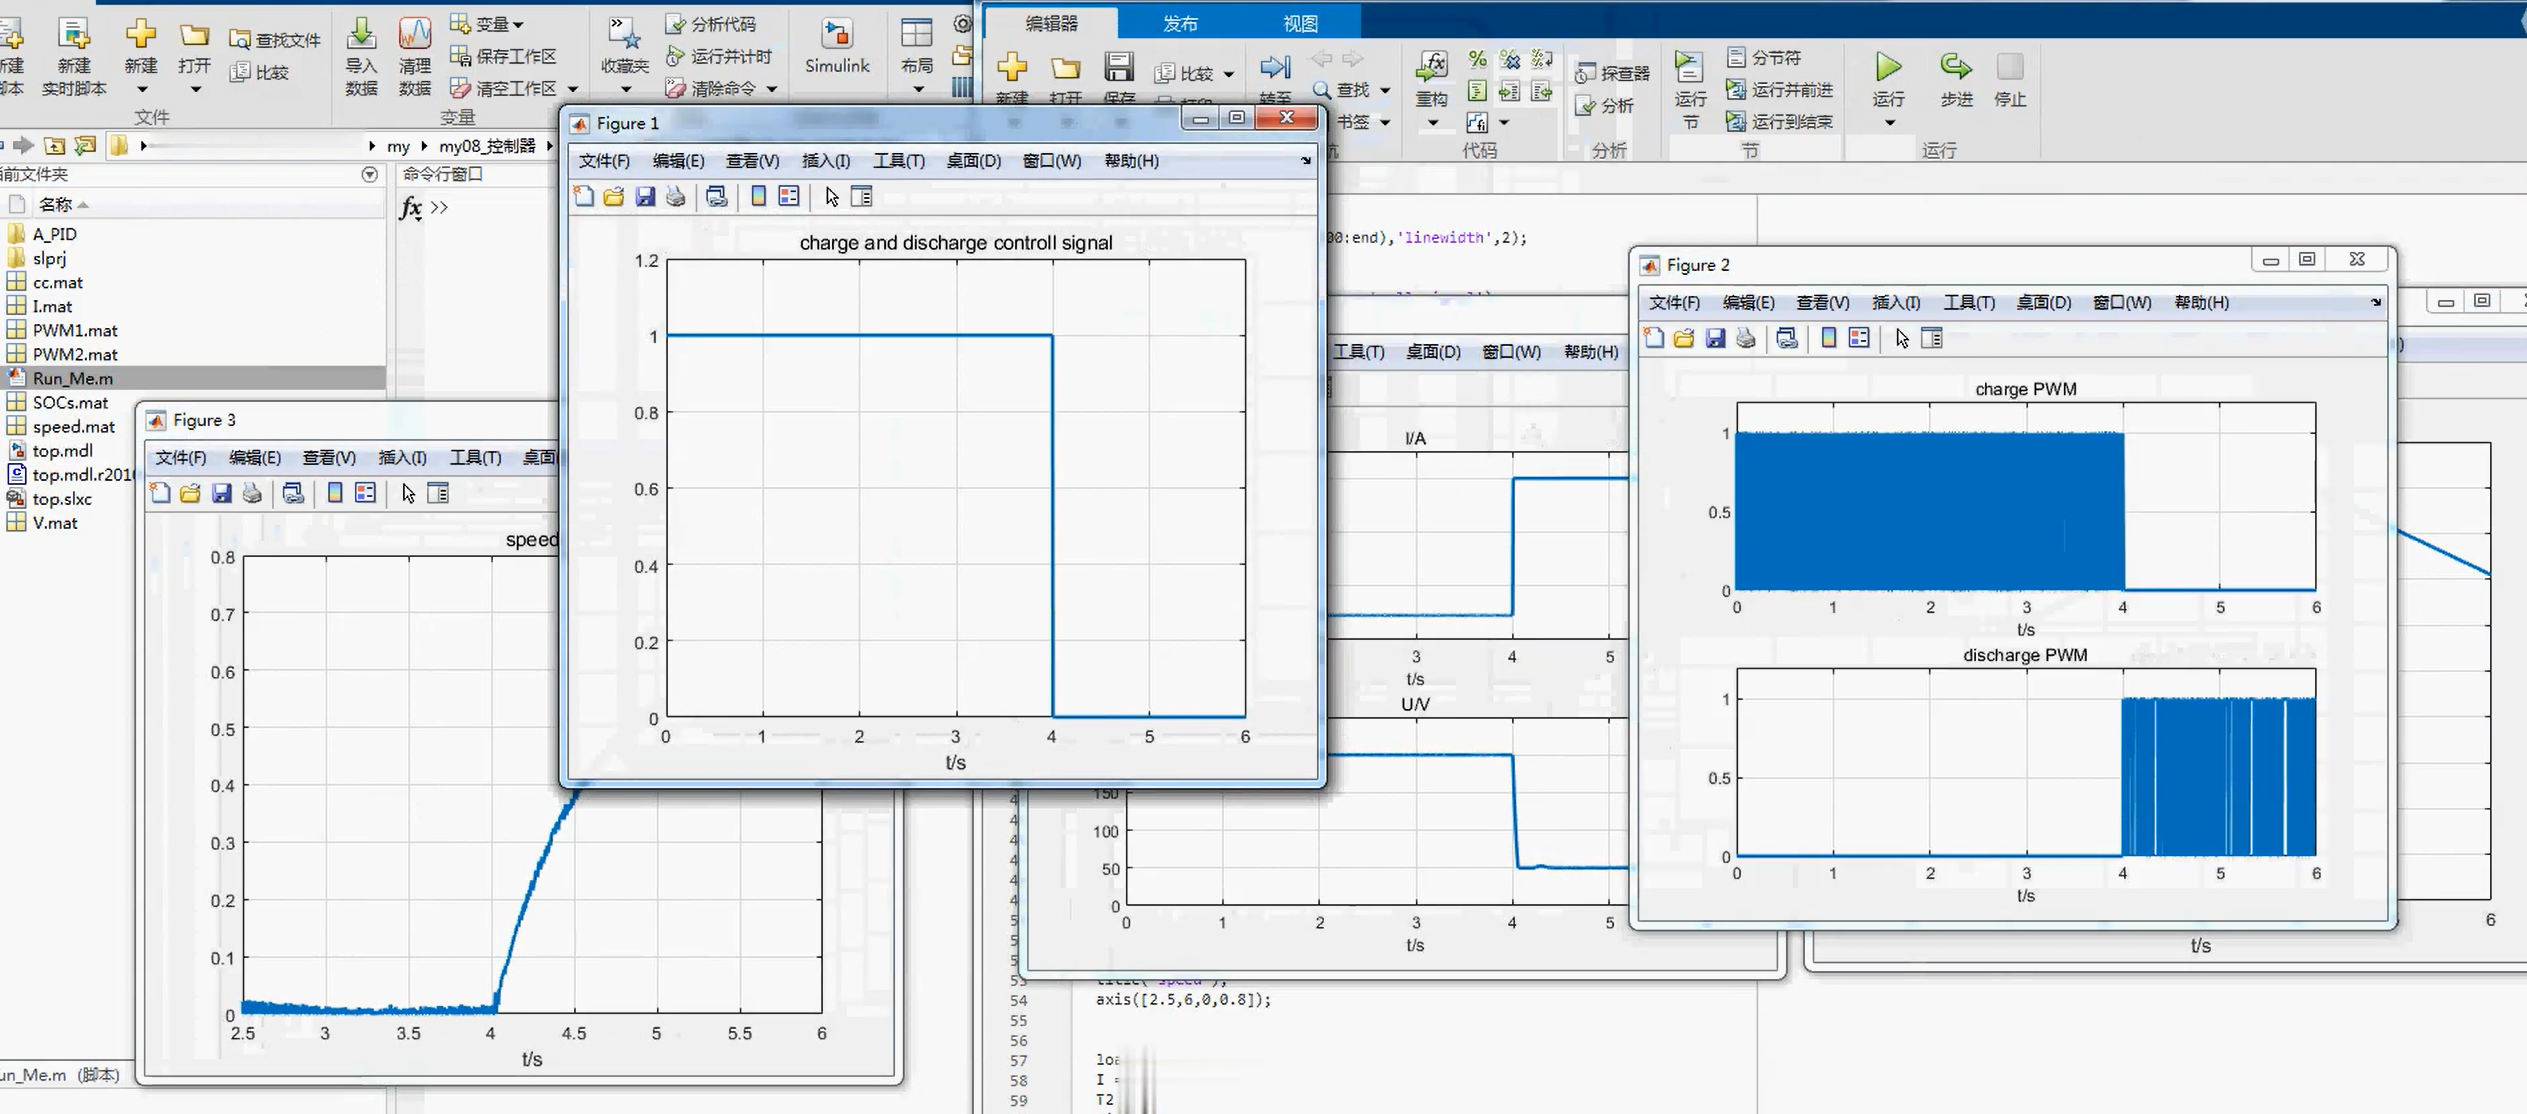
Task: Toggle Edit Plot arrow in Figure 1 toolbar
Action: click(x=832, y=197)
